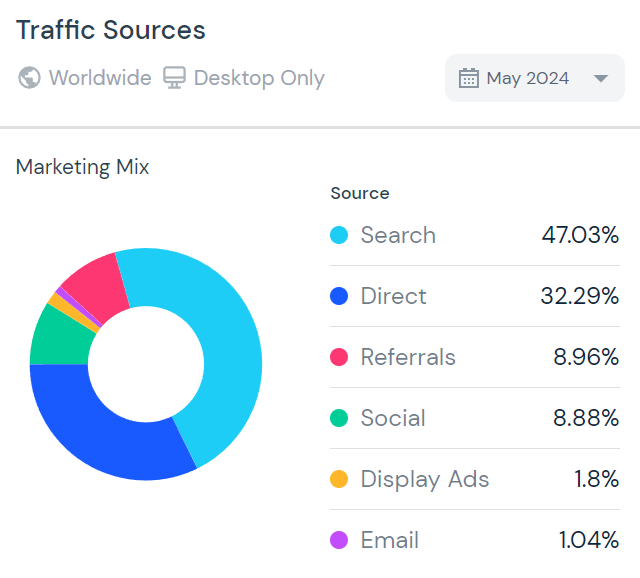Click the Display Ads orange legend dot
Image resolution: width=640 pixels, height=578 pixels.
(339, 480)
